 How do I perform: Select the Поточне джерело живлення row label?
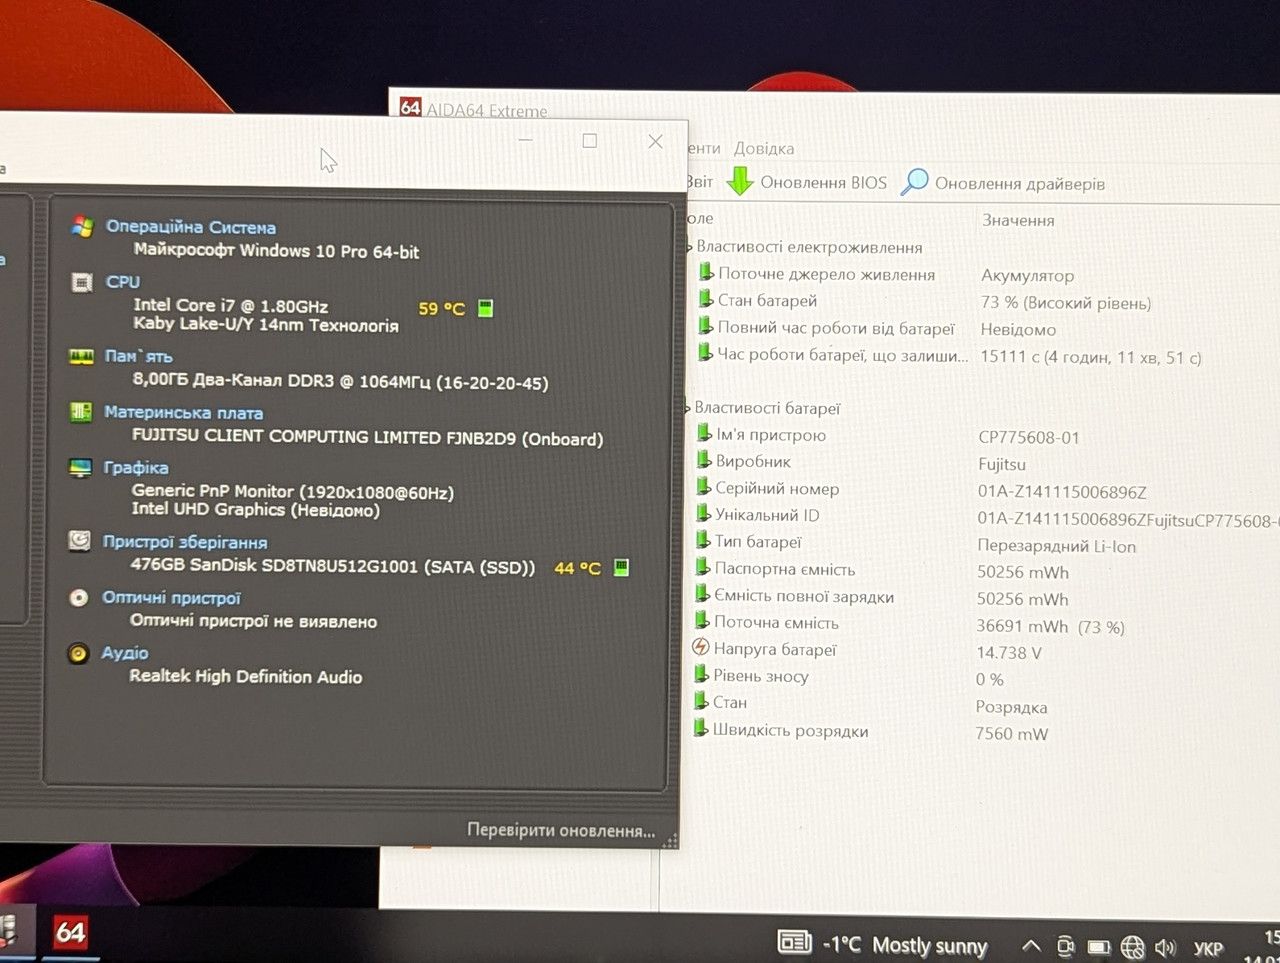826,274
